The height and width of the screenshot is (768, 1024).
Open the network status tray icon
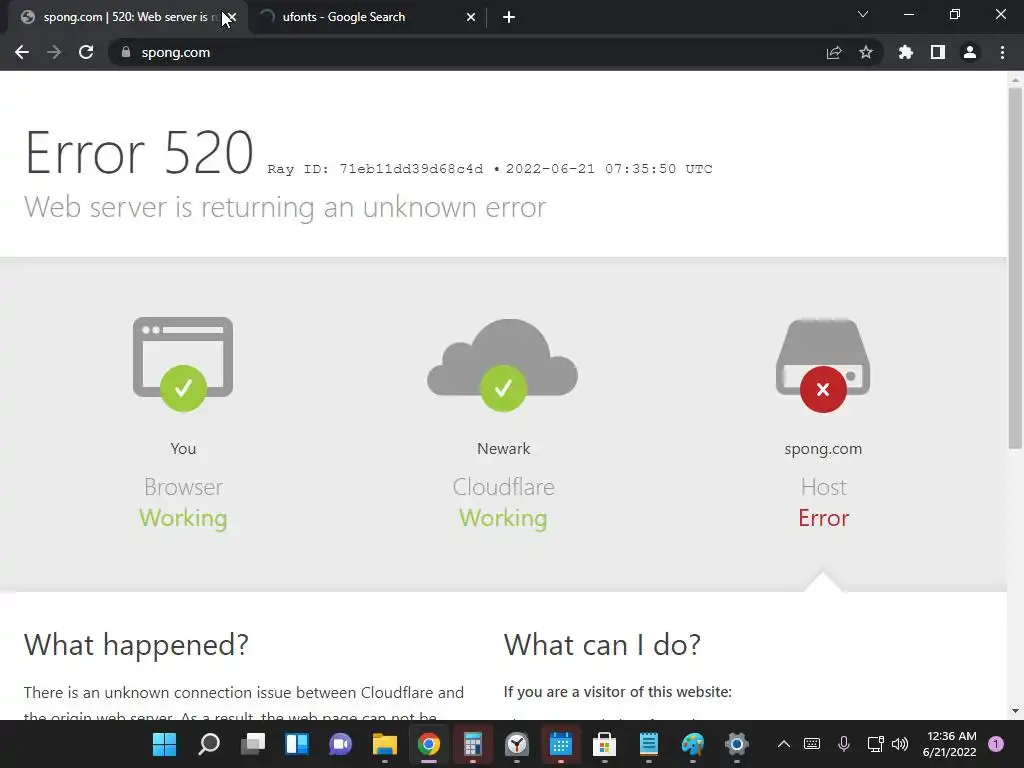click(875, 744)
